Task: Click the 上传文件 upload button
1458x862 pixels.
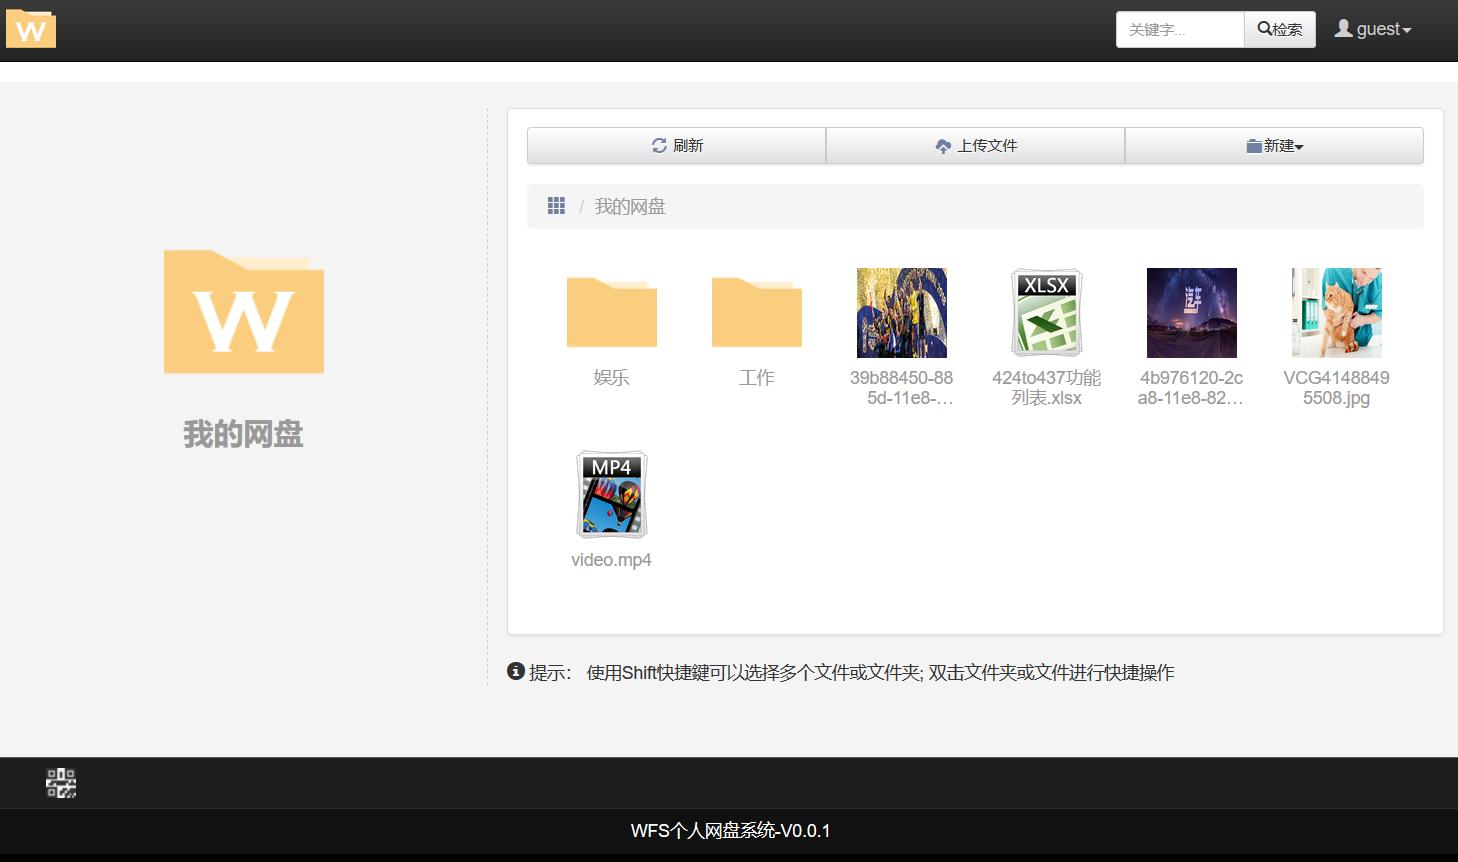Action: click(975, 146)
